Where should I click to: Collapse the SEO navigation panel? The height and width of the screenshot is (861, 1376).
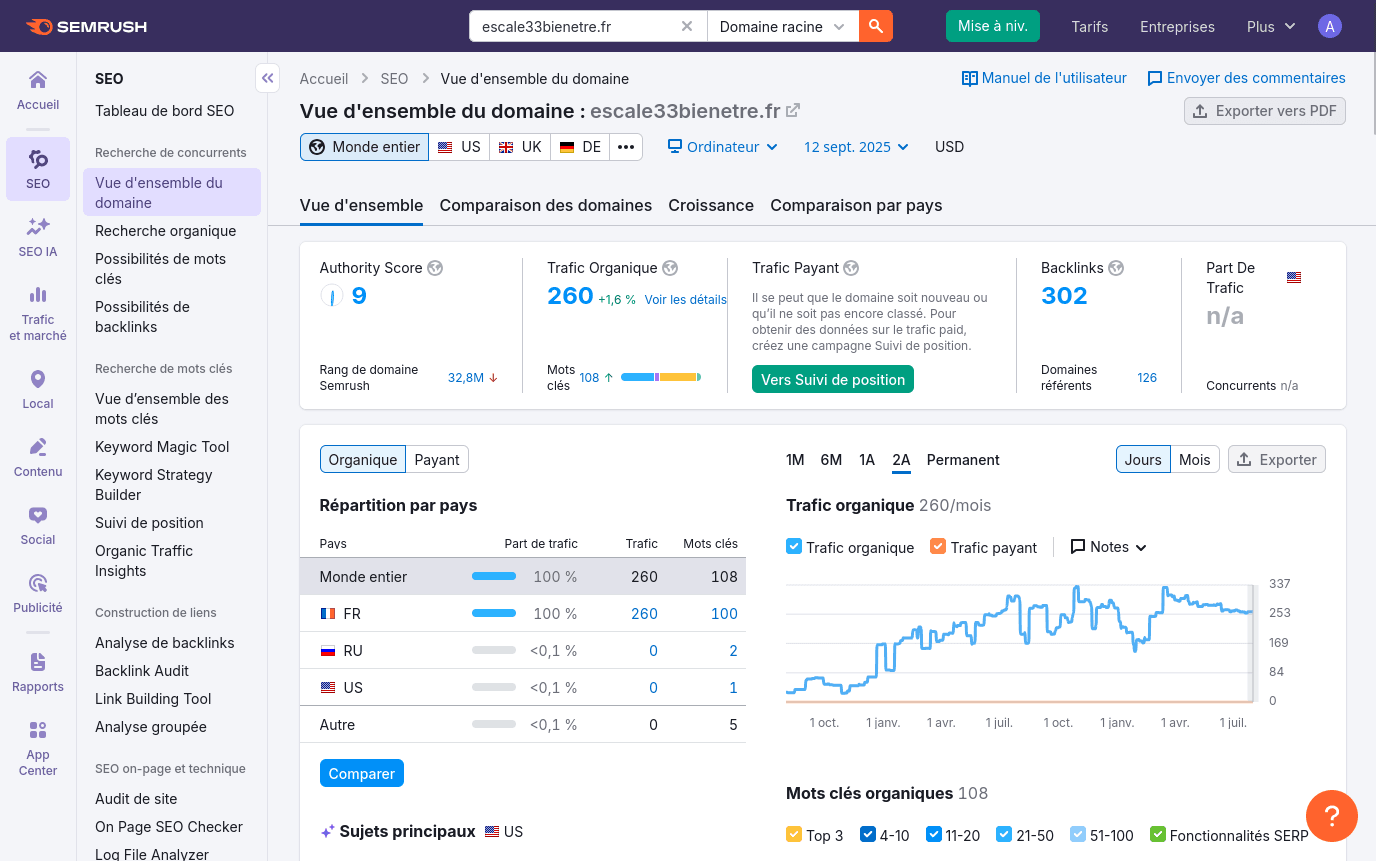click(267, 78)
